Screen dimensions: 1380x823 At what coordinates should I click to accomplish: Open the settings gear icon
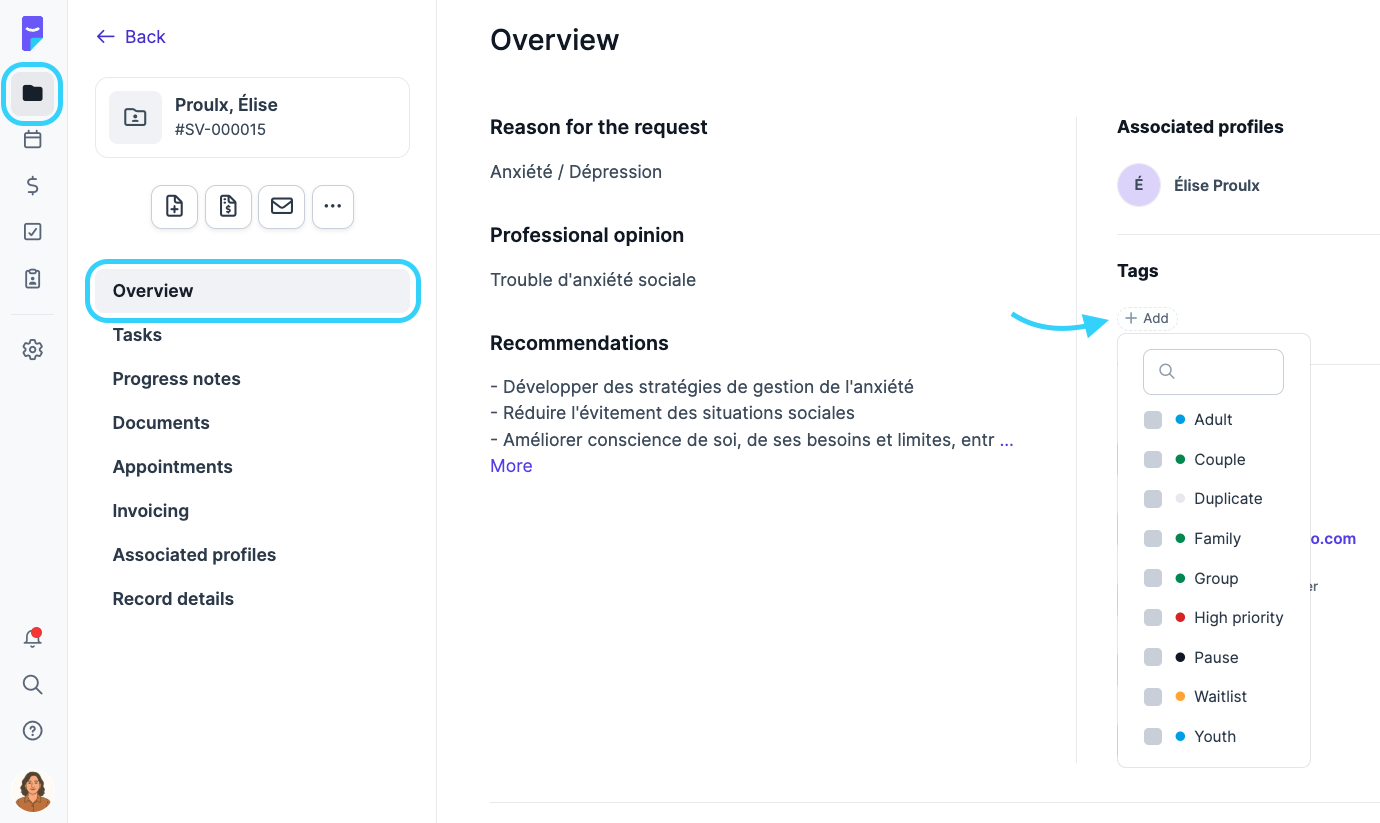33,350
